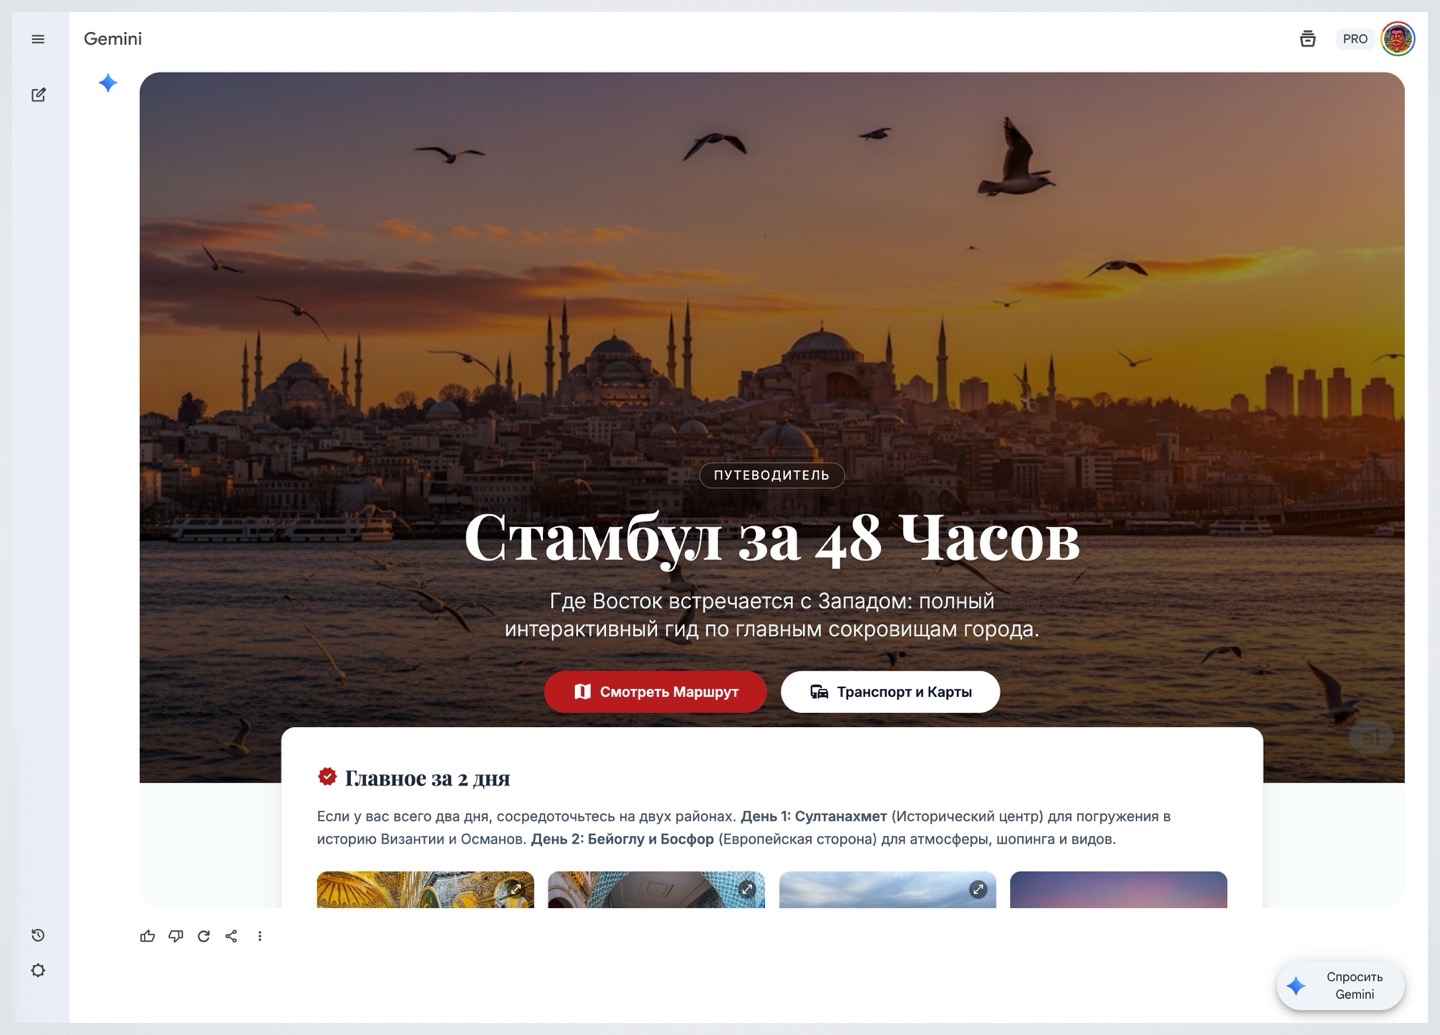Open more options three-dot menu

click(260, 936)
